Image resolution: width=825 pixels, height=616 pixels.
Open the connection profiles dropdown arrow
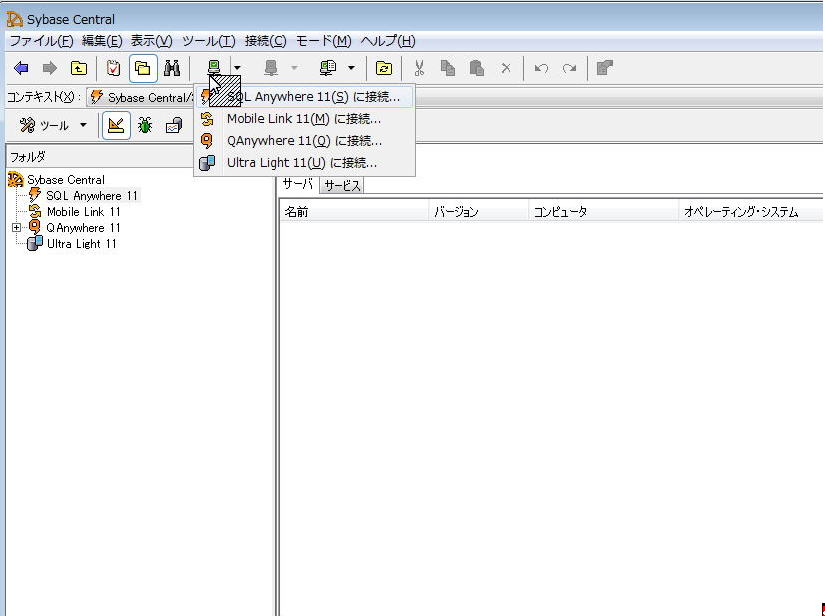[x=351, y=68]
